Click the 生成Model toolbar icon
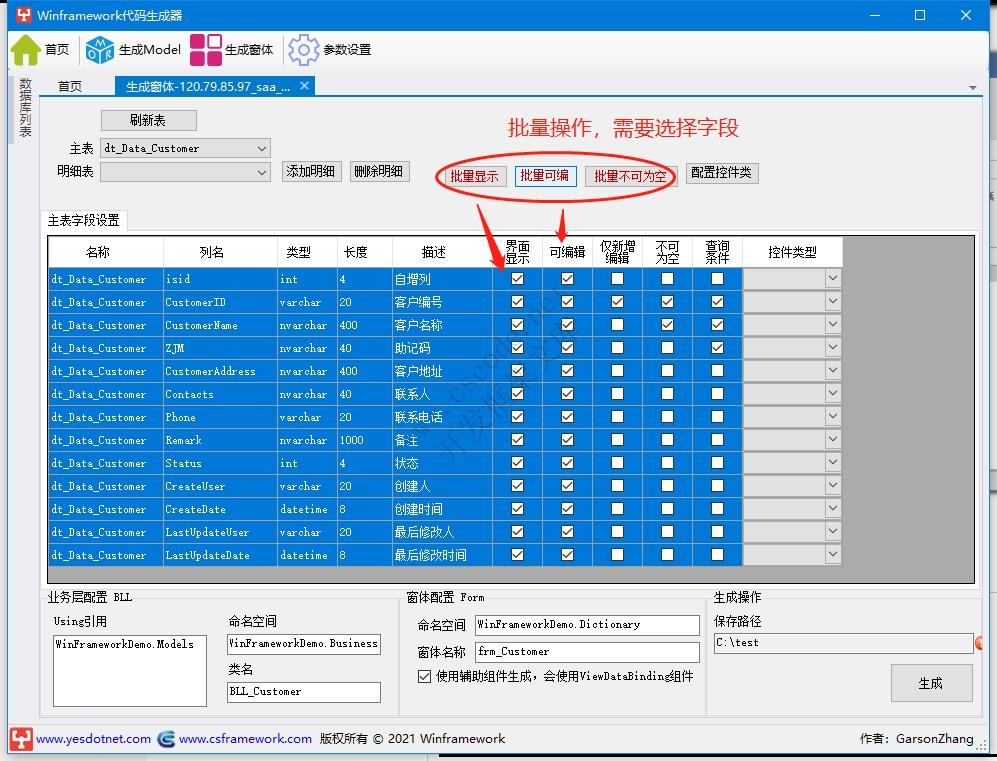 (x=98, y=49)
